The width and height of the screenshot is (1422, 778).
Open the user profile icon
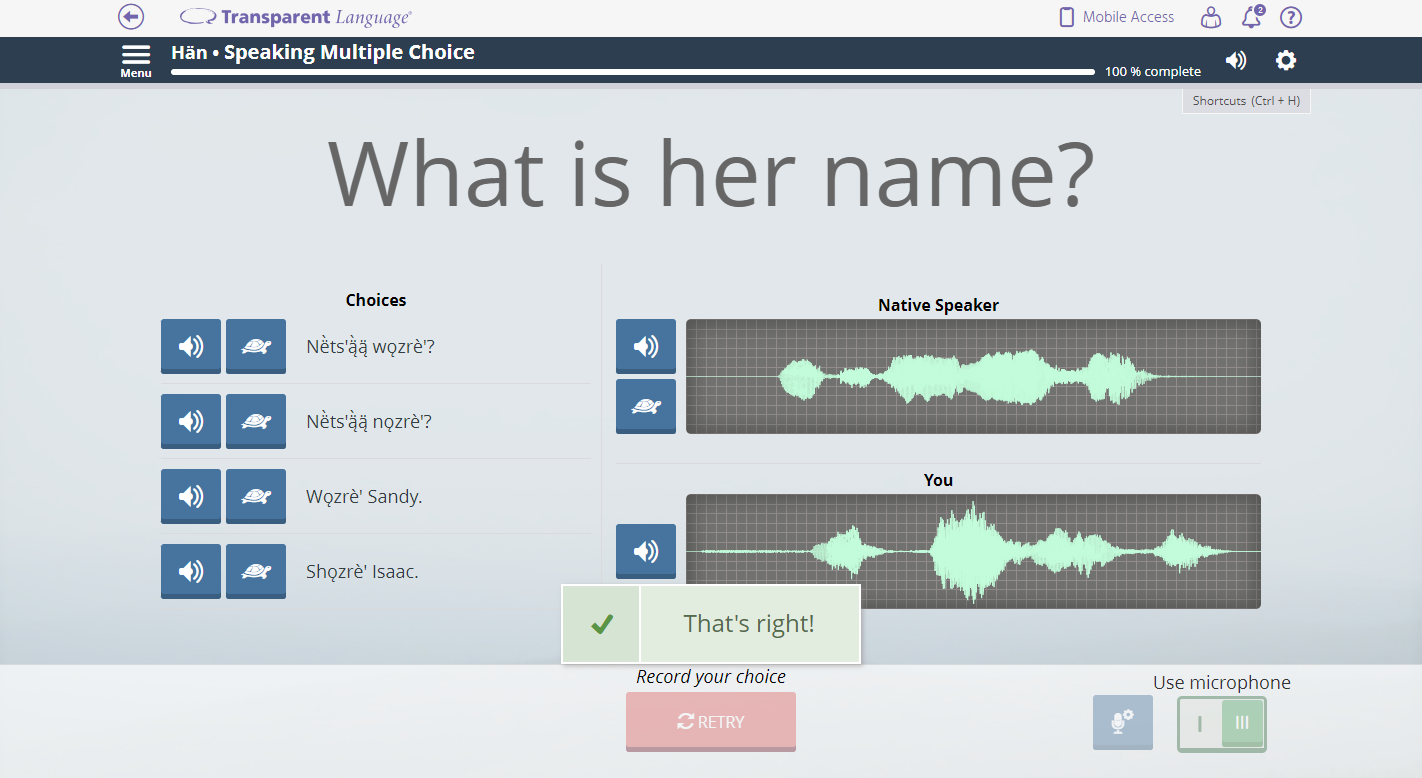click(x=1211, y=17)
